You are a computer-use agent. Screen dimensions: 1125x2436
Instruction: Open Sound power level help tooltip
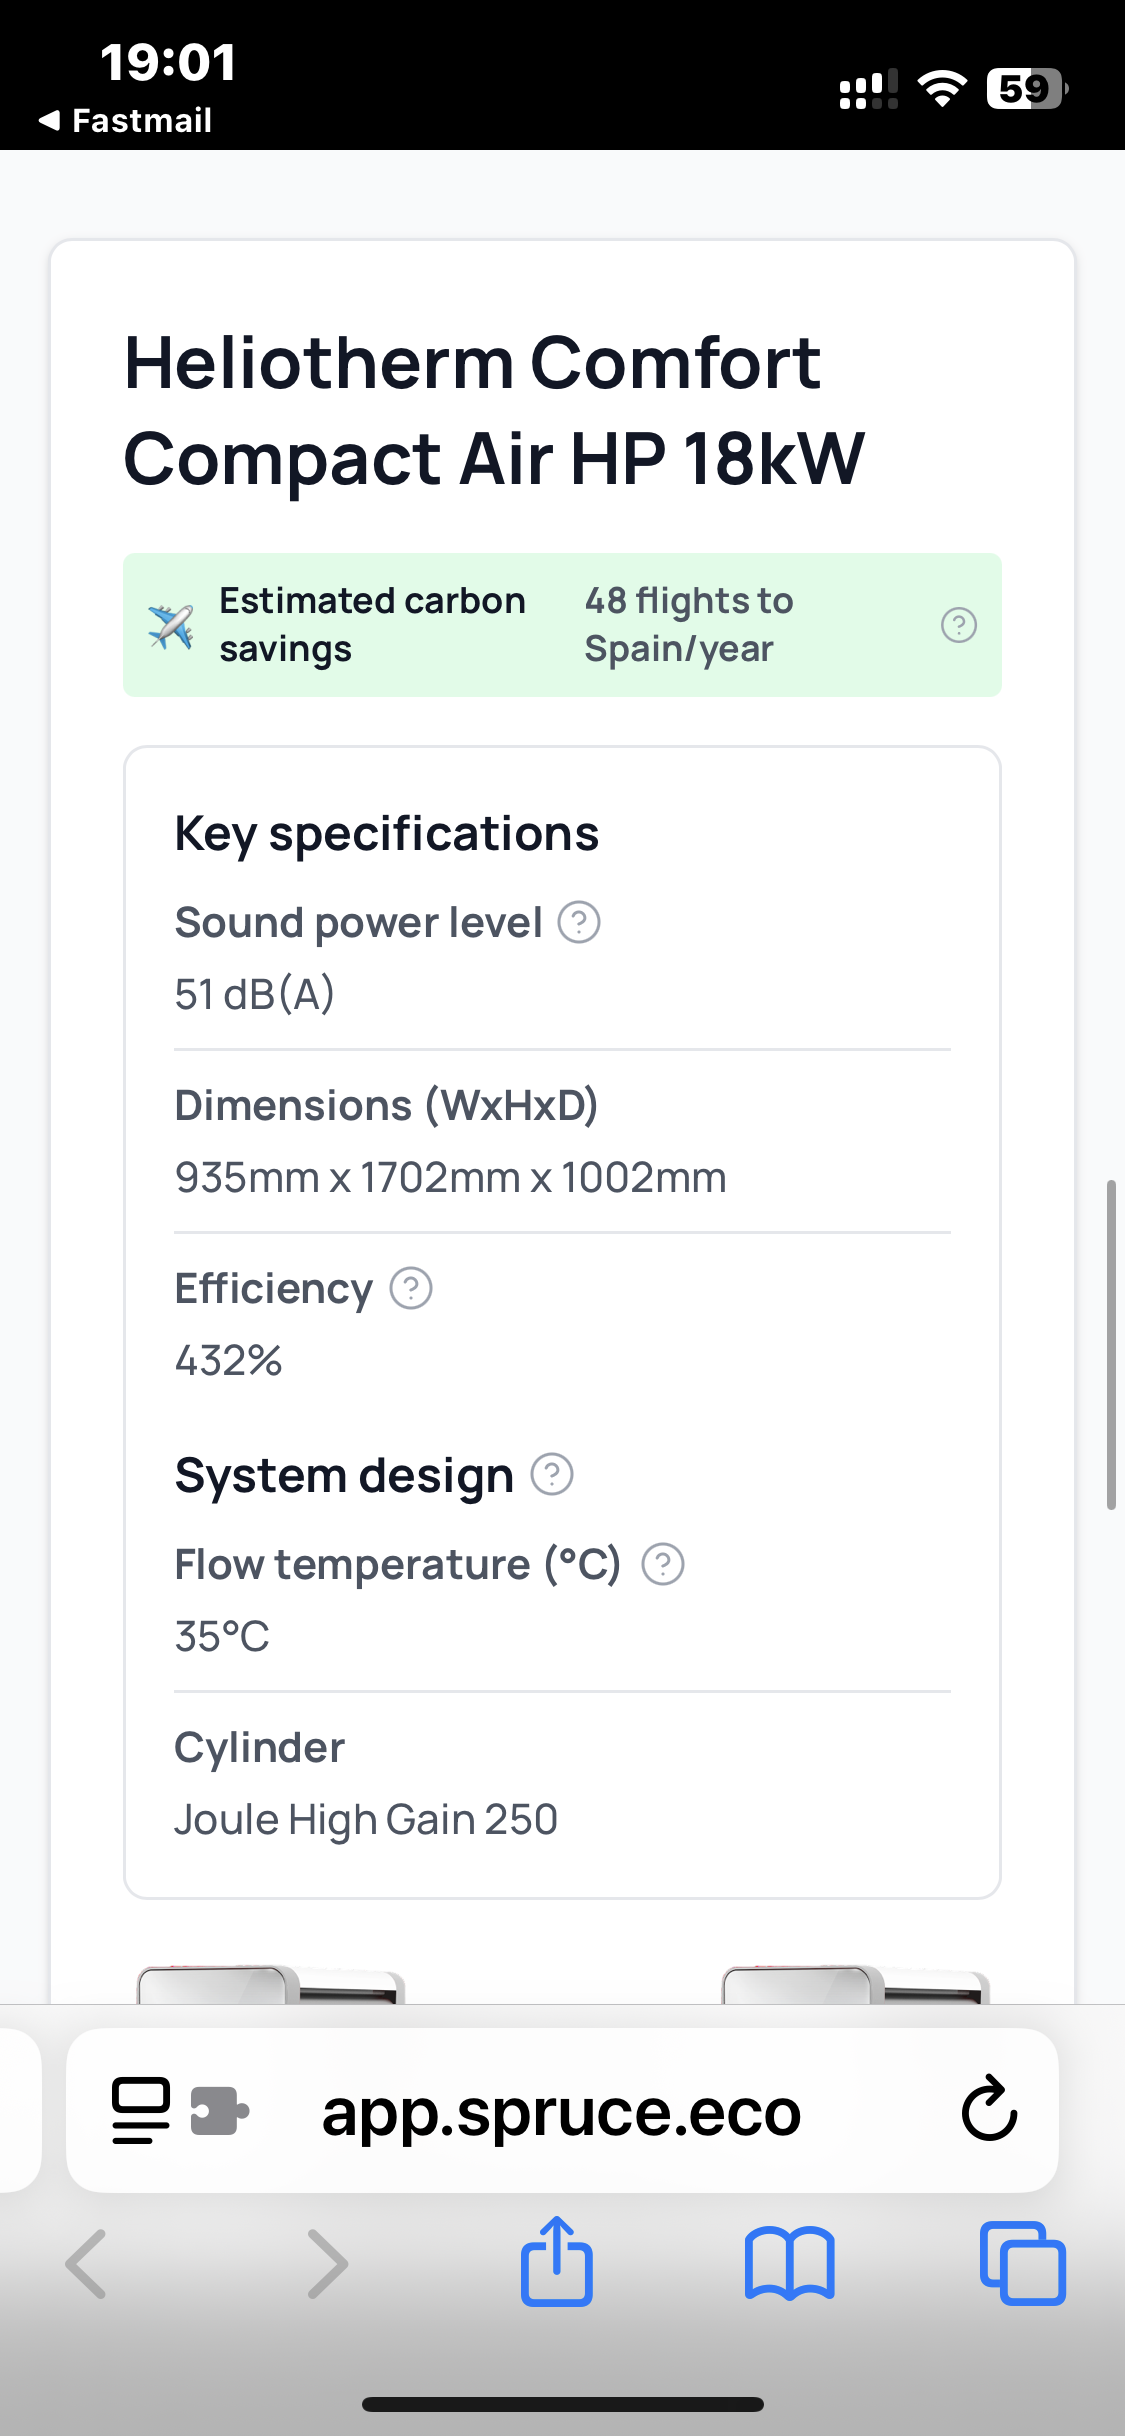579,922
